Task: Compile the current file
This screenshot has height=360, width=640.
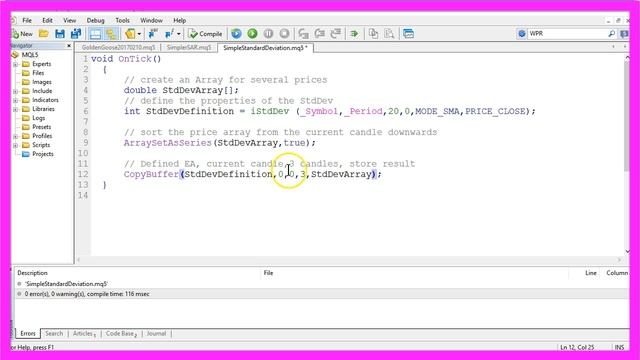Action: coord(205,34)
